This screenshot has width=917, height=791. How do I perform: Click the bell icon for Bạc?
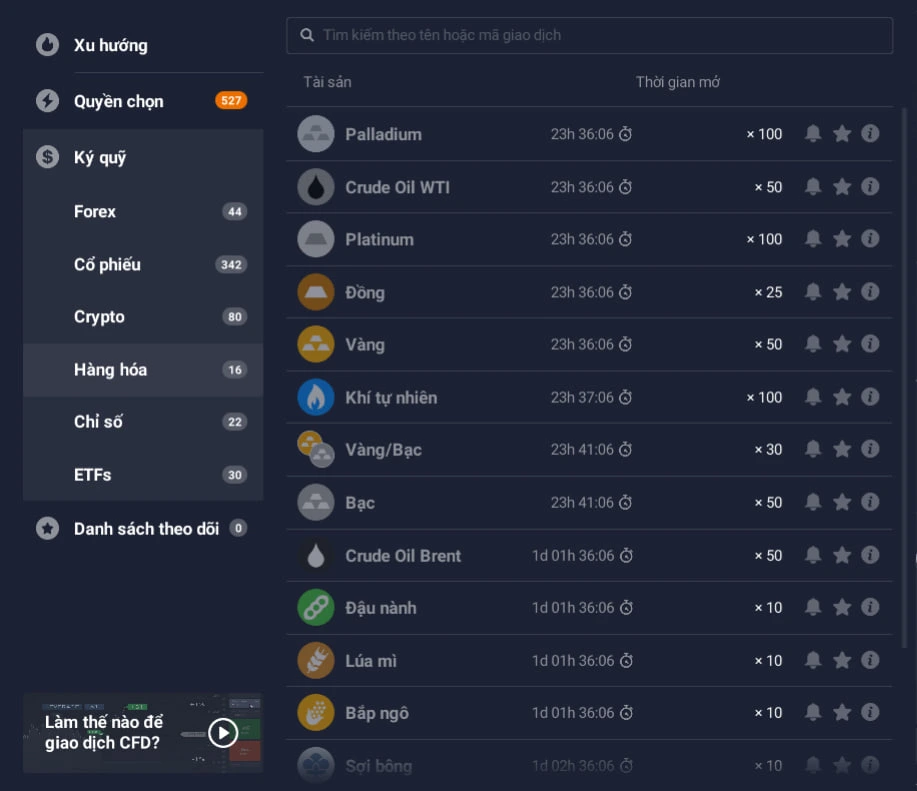point(812,502)
